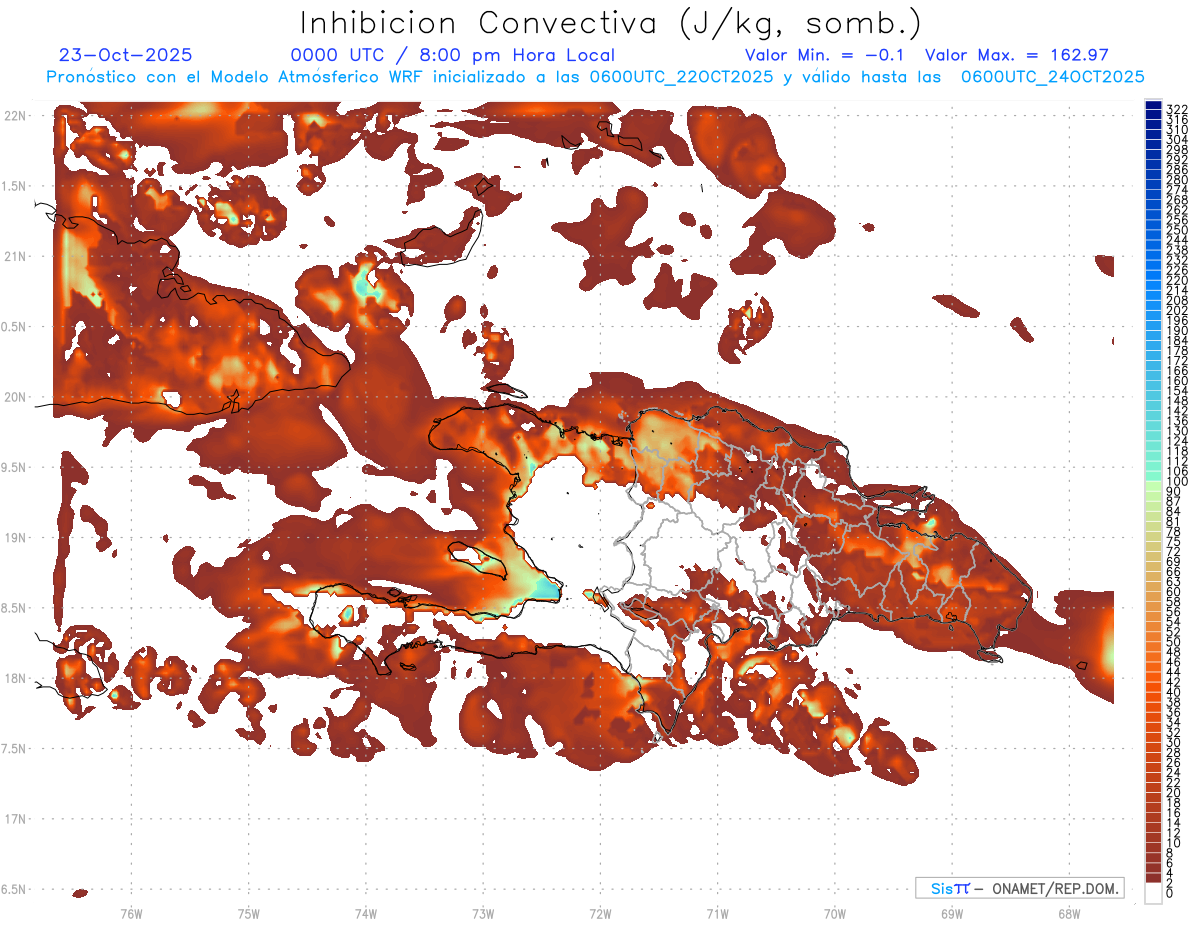
Task: Click the '21N' latitude label
Action: (15, 257)
